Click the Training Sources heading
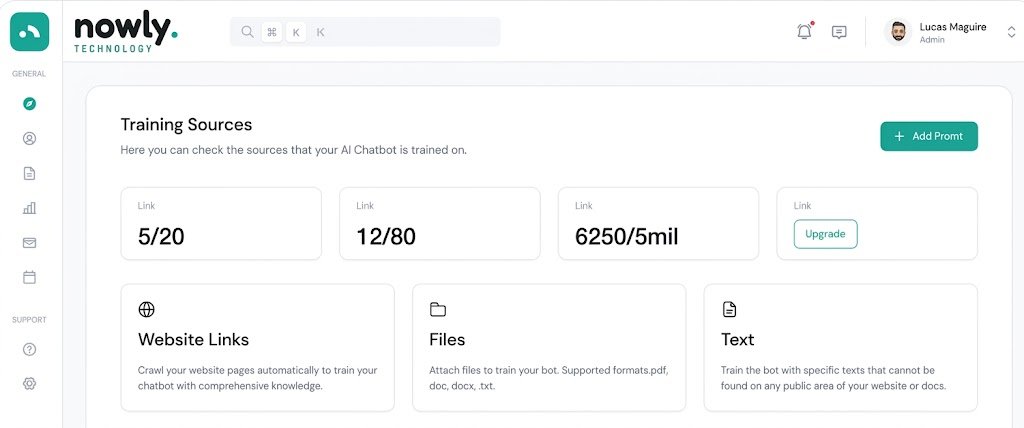The image size is (1024, 428). pos(186,124)
